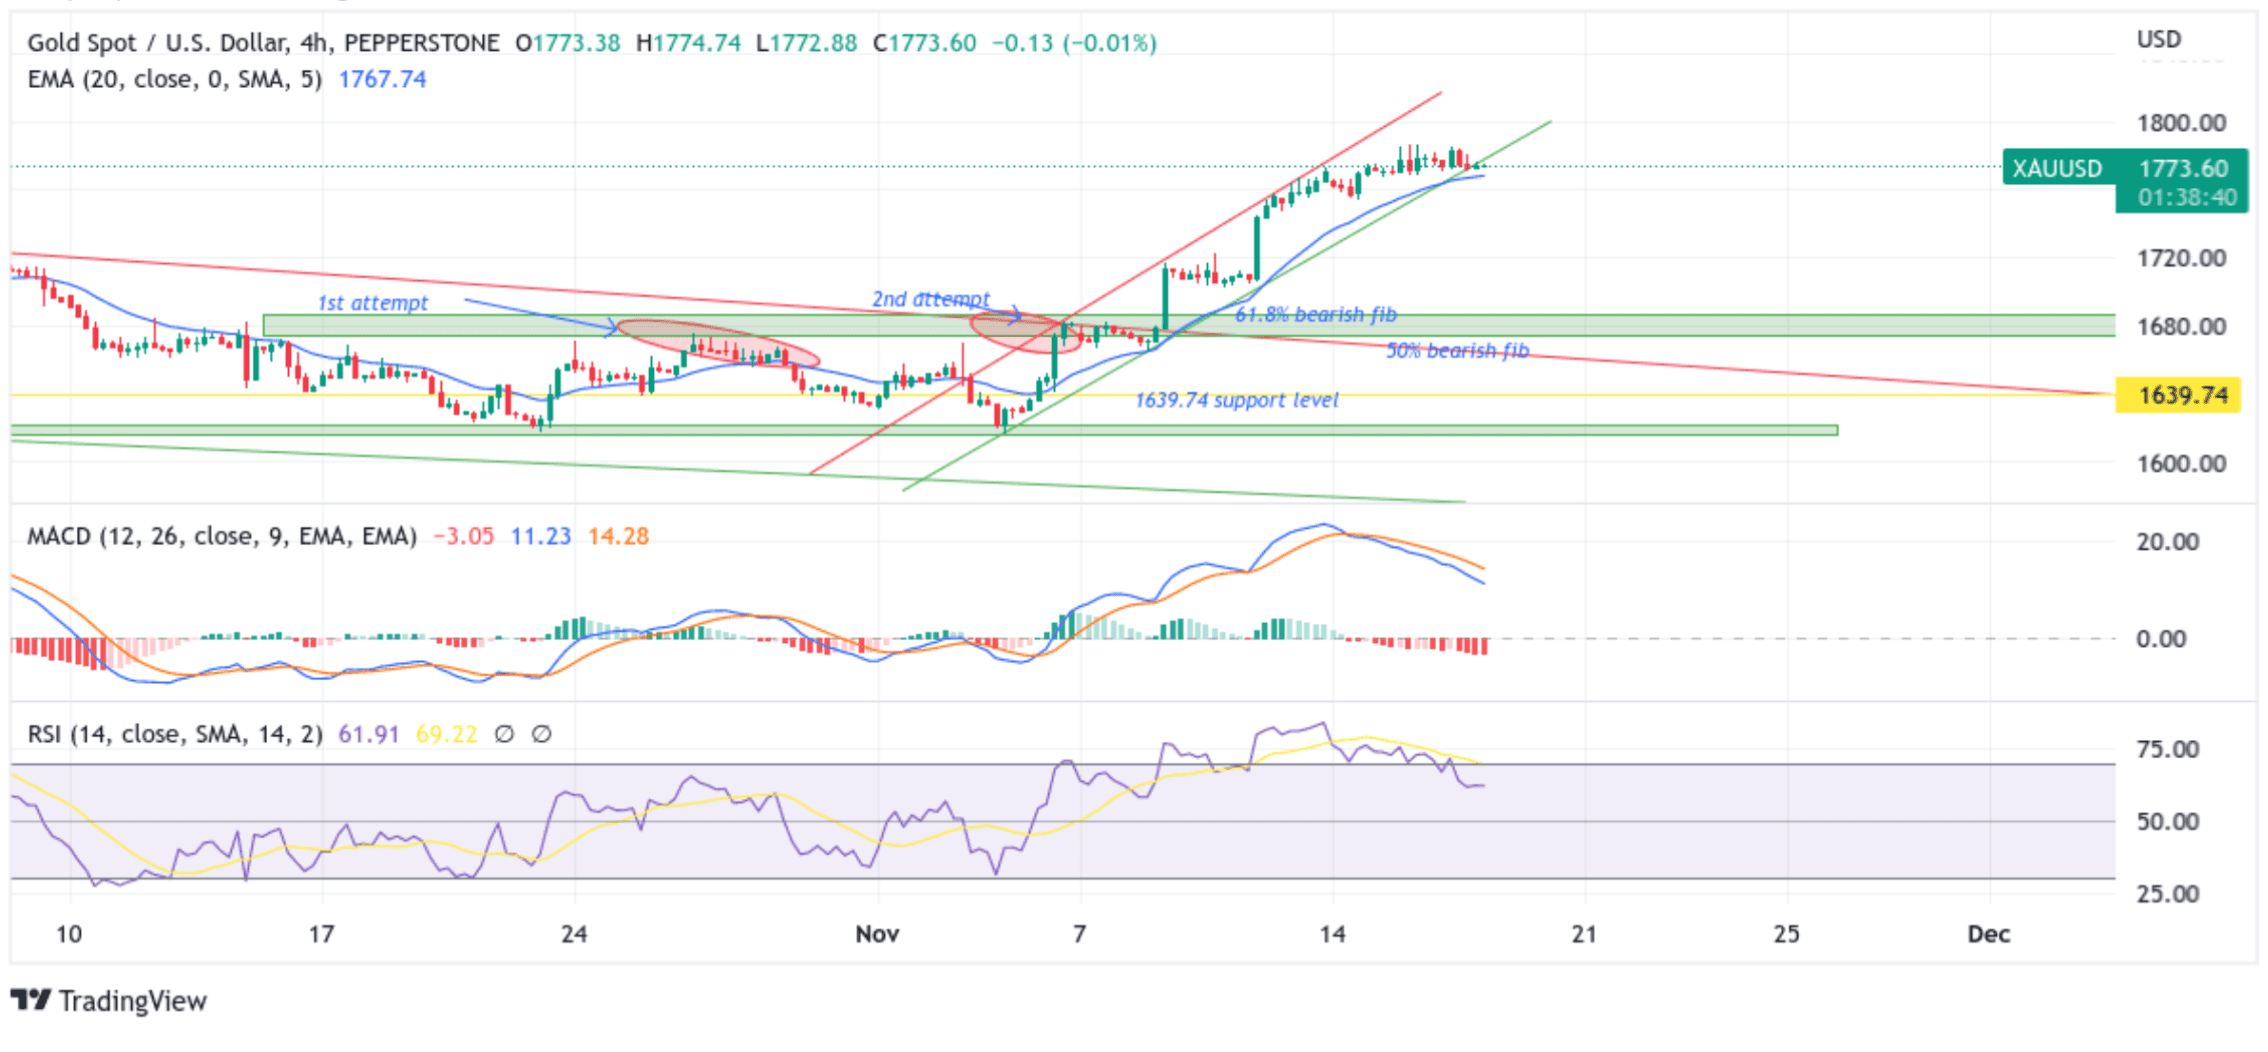Click the '24' date on time axis
The height and width of the screenshot is (1052, 2268).
(x=574, y=934)
